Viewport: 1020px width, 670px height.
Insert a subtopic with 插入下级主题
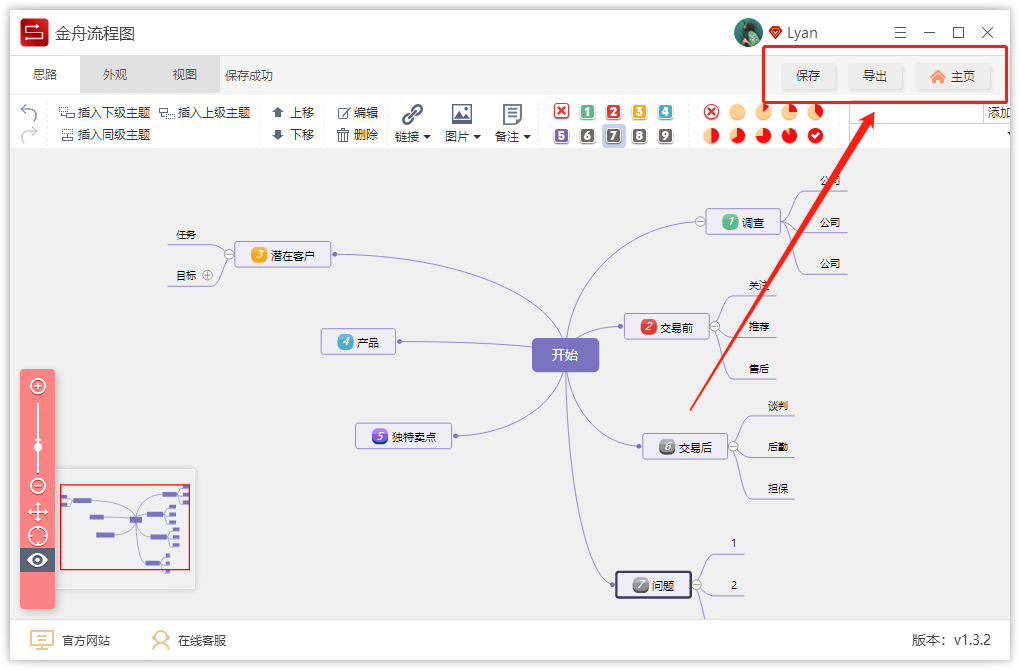(x=104, y=113)
